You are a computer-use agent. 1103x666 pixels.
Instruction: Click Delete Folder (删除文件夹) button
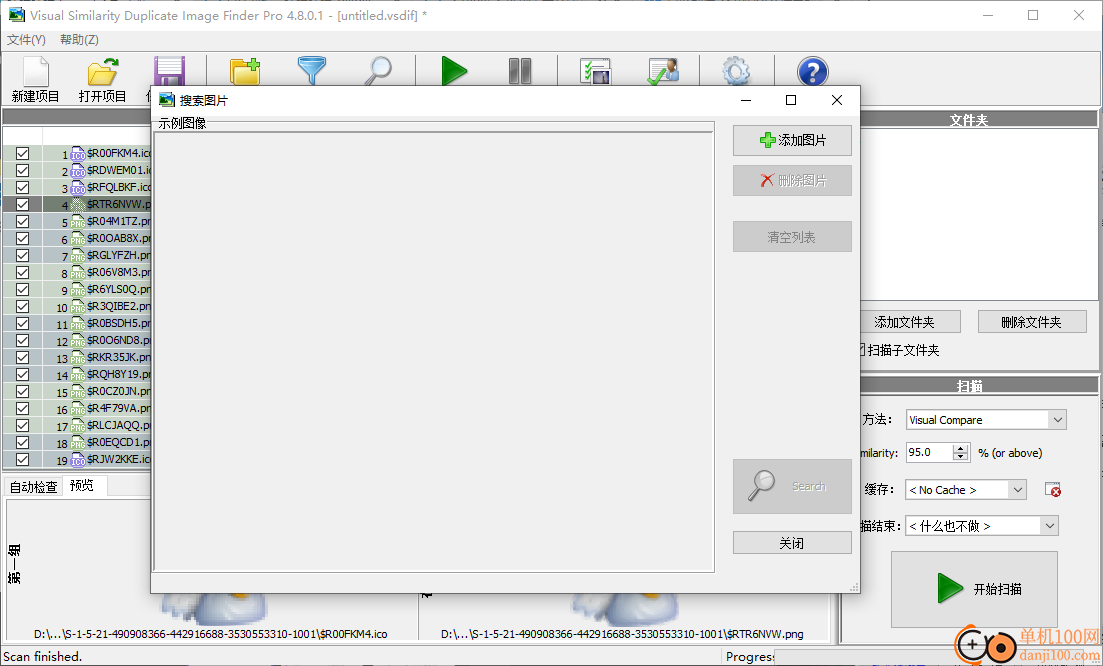[1031, 322]
